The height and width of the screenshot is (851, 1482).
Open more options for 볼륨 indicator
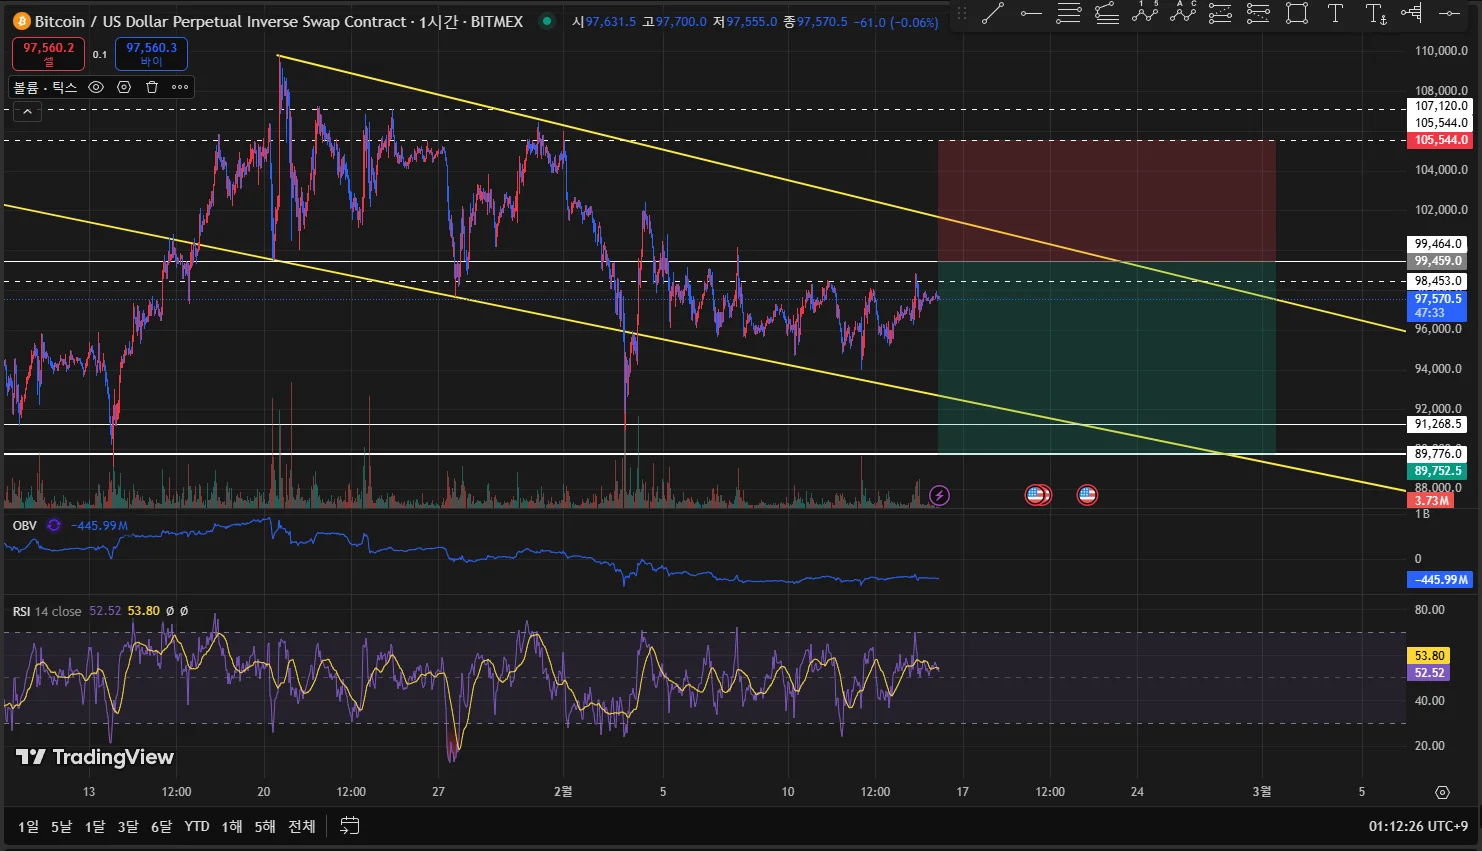point(180,87)
